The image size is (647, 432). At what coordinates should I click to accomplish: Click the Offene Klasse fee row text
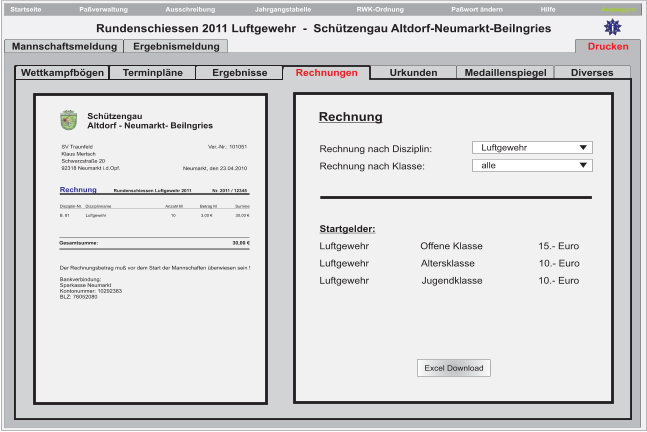[451, 246]
